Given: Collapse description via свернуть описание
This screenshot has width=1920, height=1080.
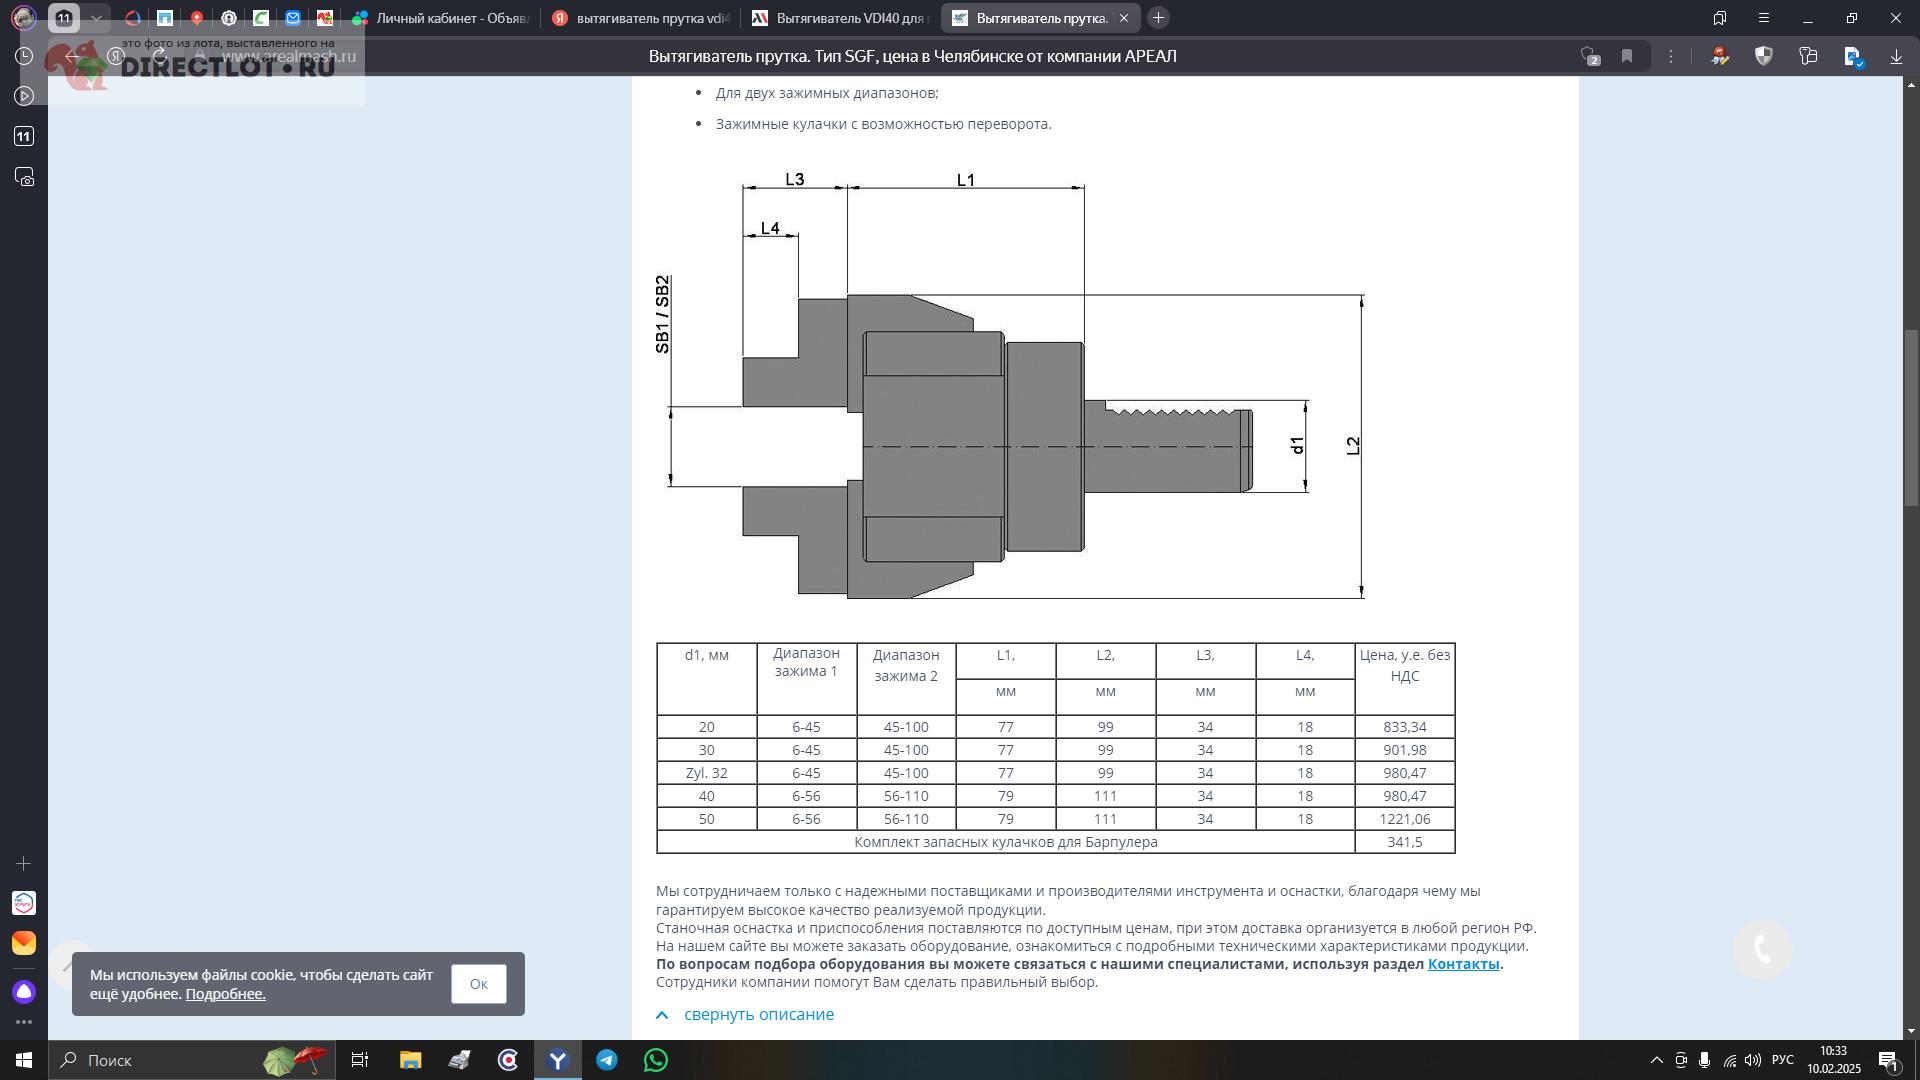Looking at the screenshot, I should 745,1014.
